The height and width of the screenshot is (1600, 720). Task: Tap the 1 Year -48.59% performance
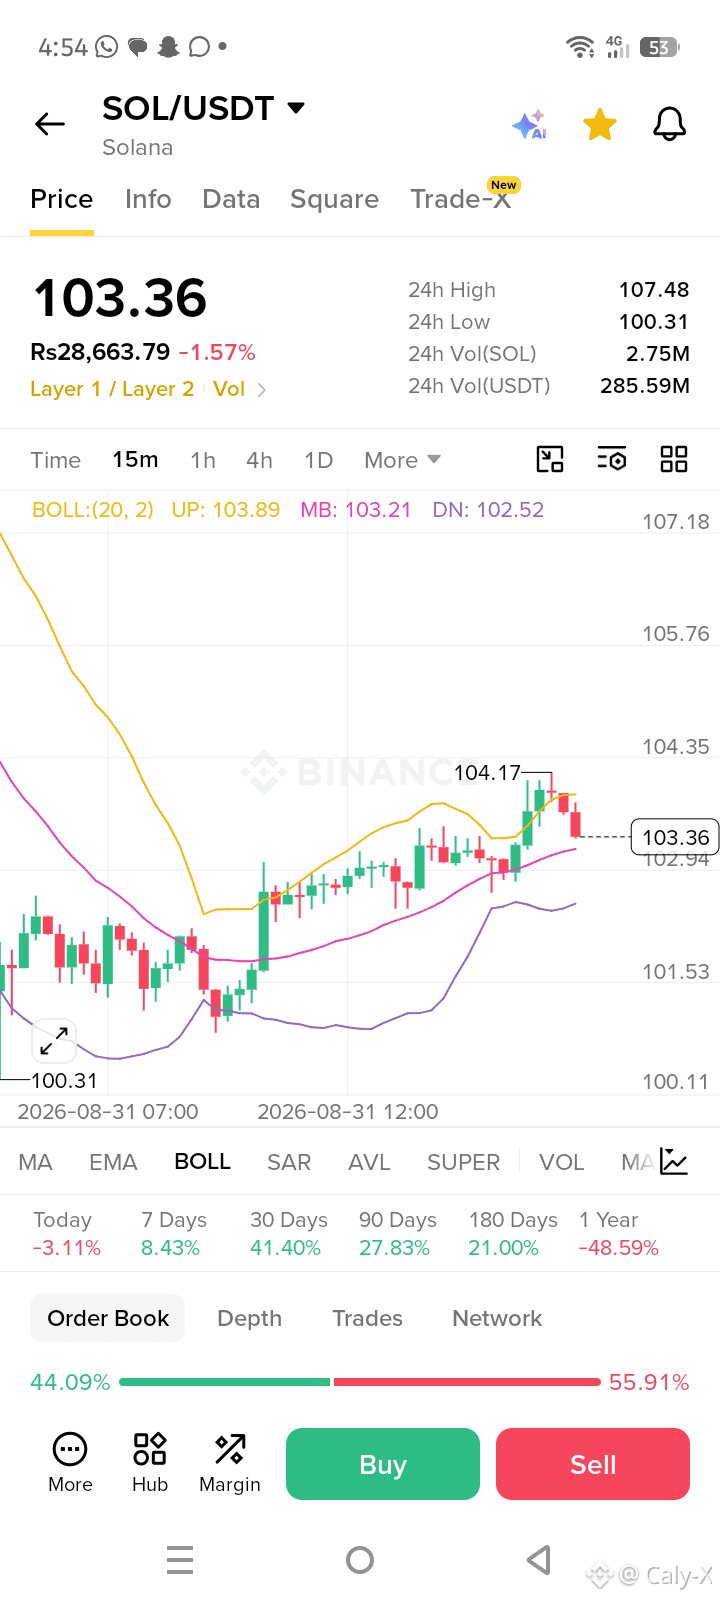618,1234
